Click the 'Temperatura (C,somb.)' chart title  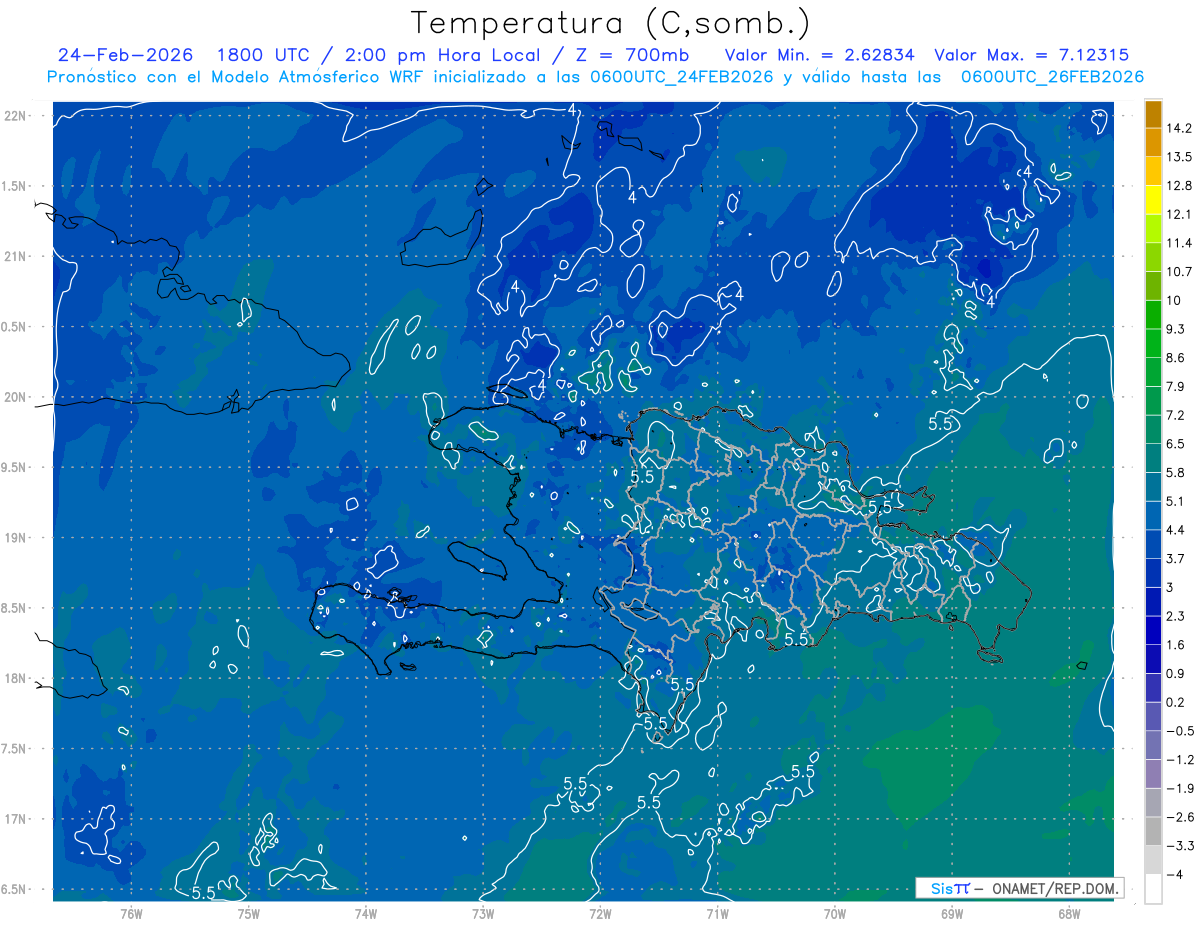pyautogui.click(x=611, y=23)
